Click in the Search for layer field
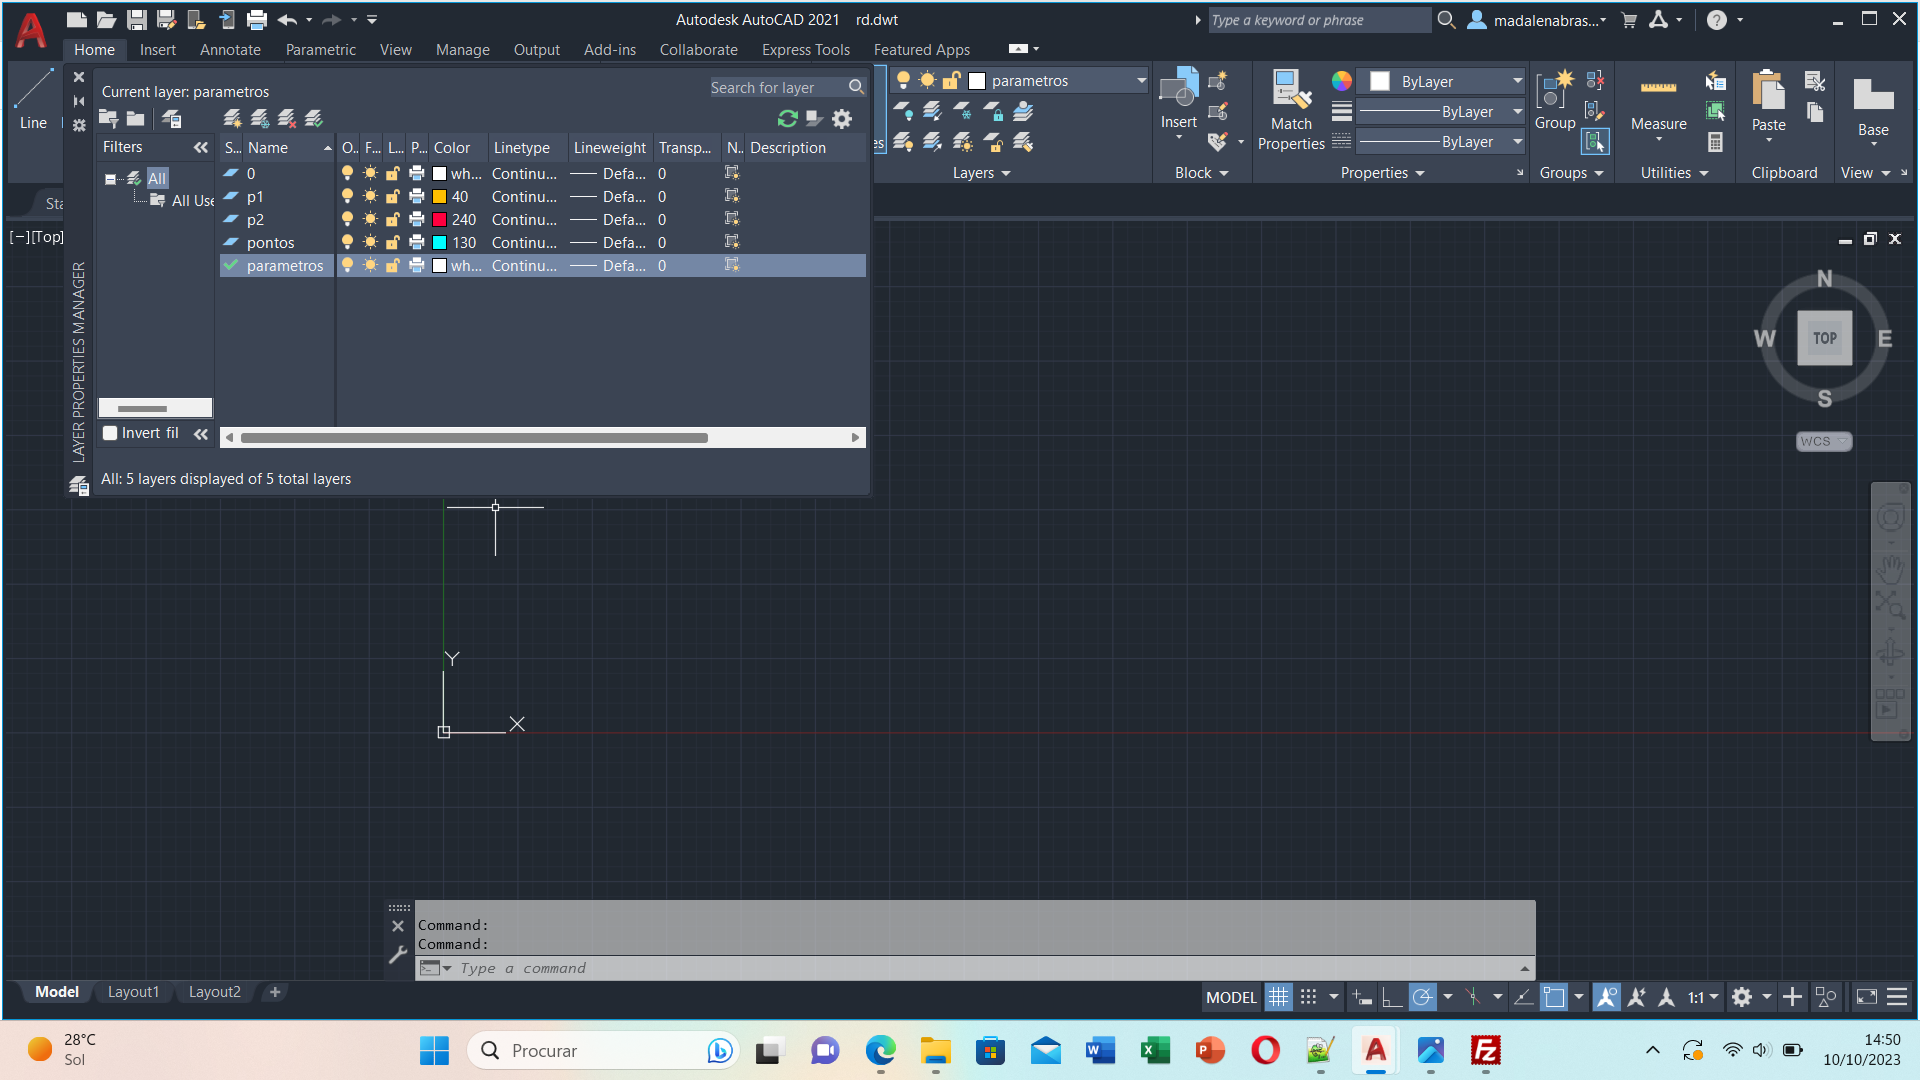Viewport: 1920px width, 1080px height. tap(776, 87)
